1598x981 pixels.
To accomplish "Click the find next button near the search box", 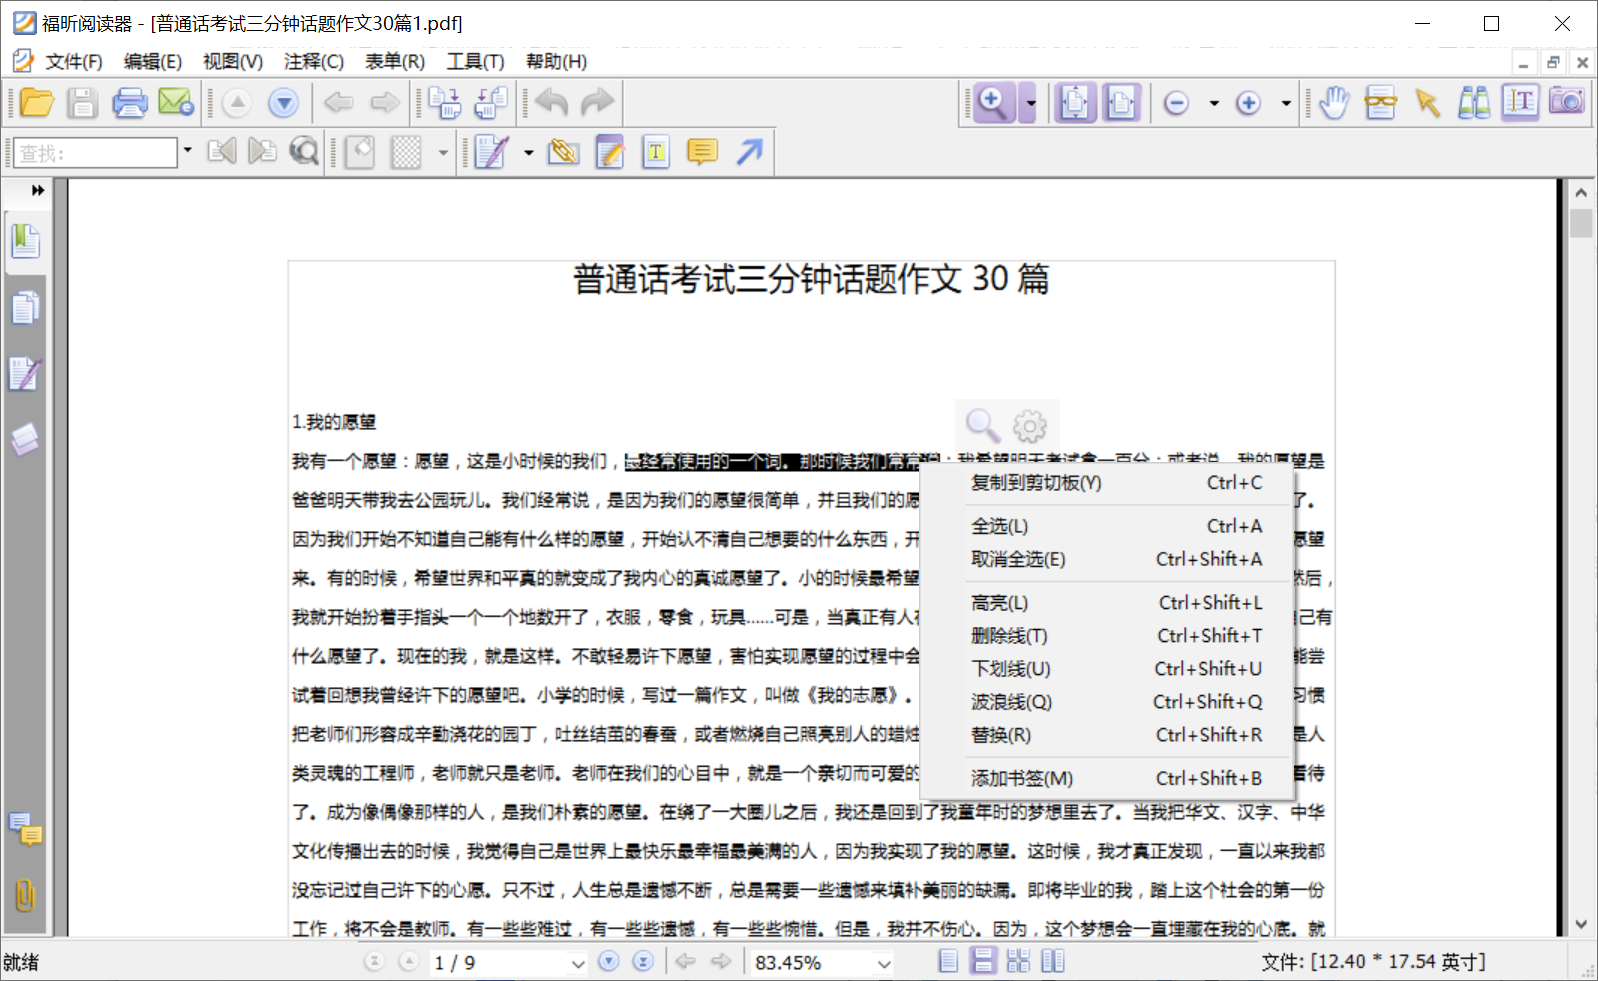I will pos(262,152).
